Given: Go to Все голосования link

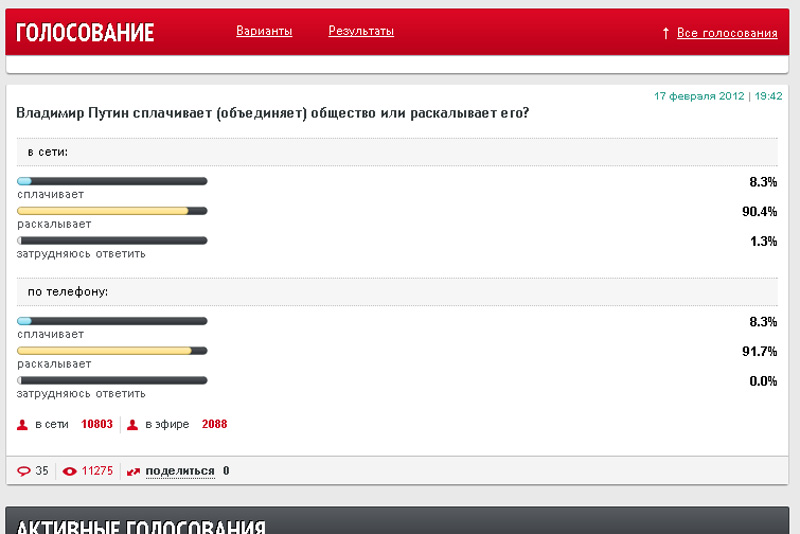Looking at the screenshot, I should coord(727,33).
